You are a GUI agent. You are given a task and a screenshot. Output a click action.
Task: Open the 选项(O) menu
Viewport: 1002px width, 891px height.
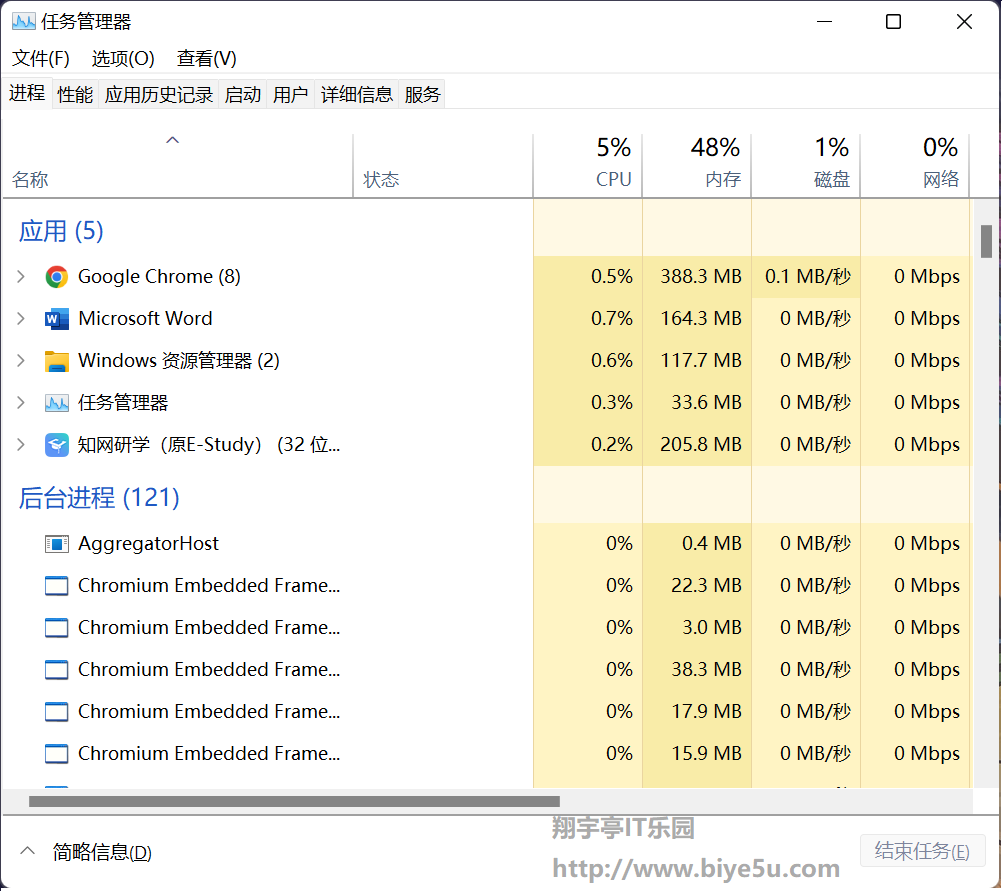[x=123, y=58]
